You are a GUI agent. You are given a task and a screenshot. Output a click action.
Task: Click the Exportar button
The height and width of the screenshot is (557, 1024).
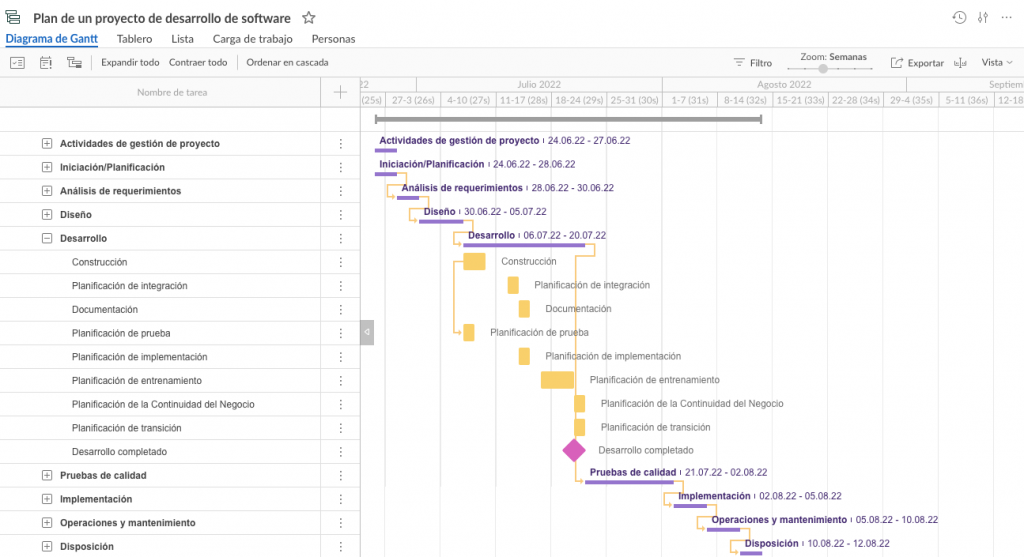(917, 62)
